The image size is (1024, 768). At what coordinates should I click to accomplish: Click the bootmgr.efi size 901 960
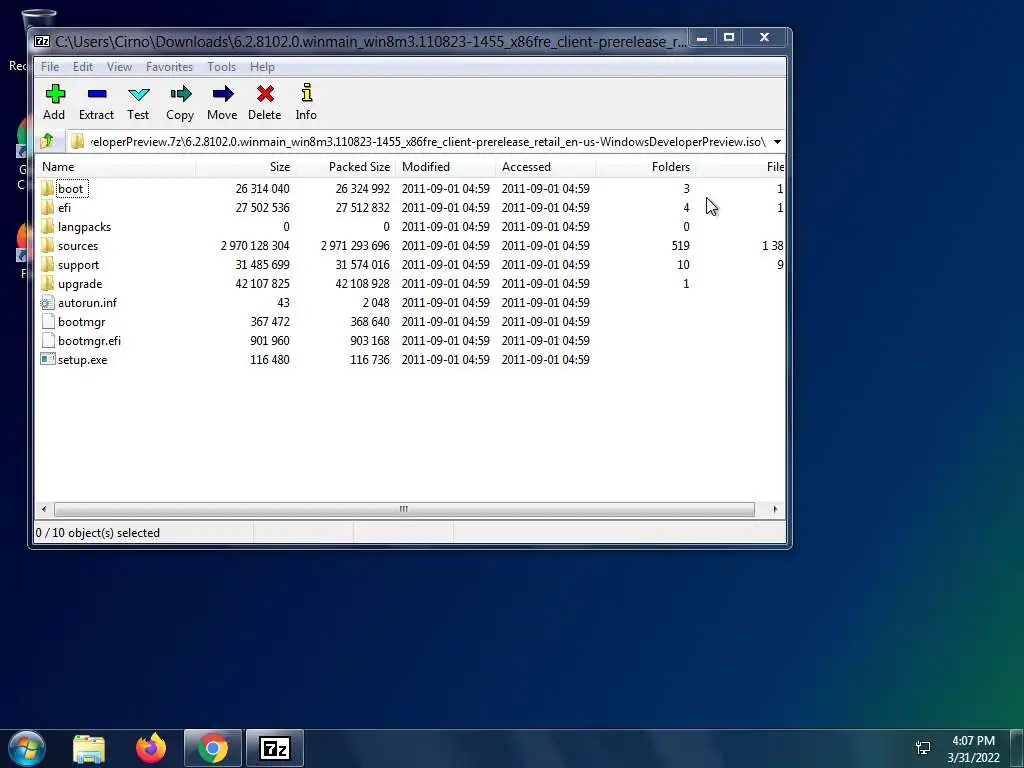point(270,341)
